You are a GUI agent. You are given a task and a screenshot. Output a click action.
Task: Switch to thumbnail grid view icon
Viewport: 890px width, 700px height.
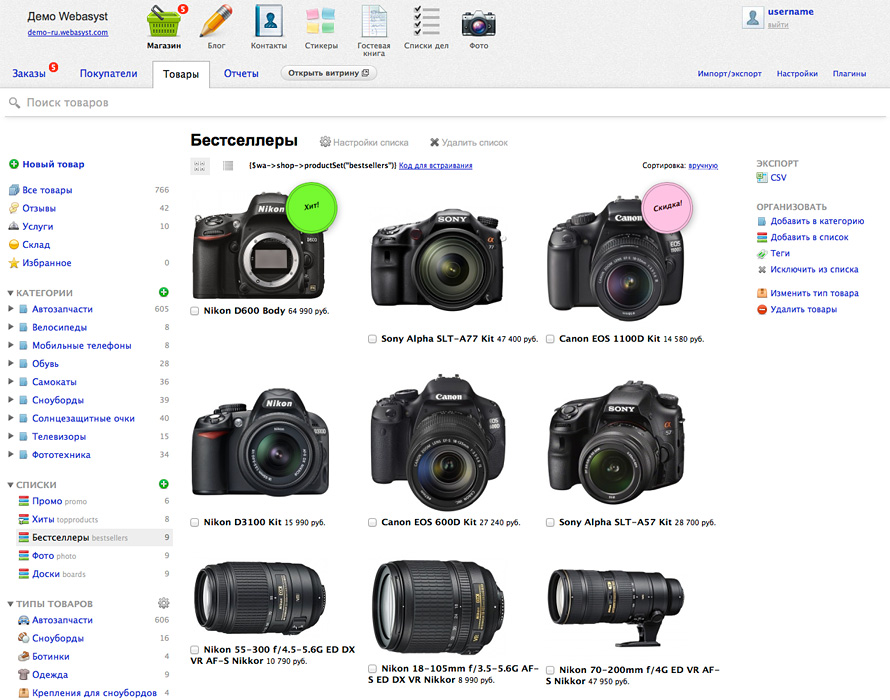tap(199, 166)
